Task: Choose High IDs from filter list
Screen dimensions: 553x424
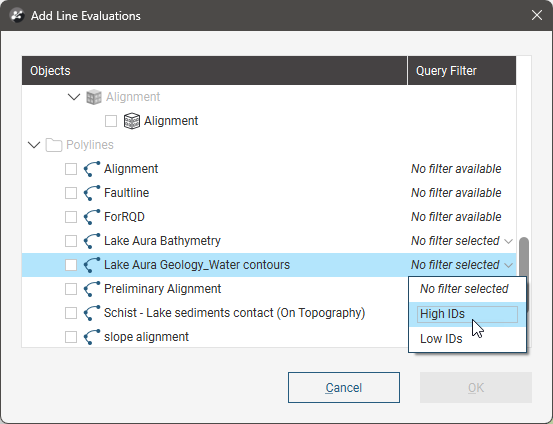Action: click(x=467, y=314)
